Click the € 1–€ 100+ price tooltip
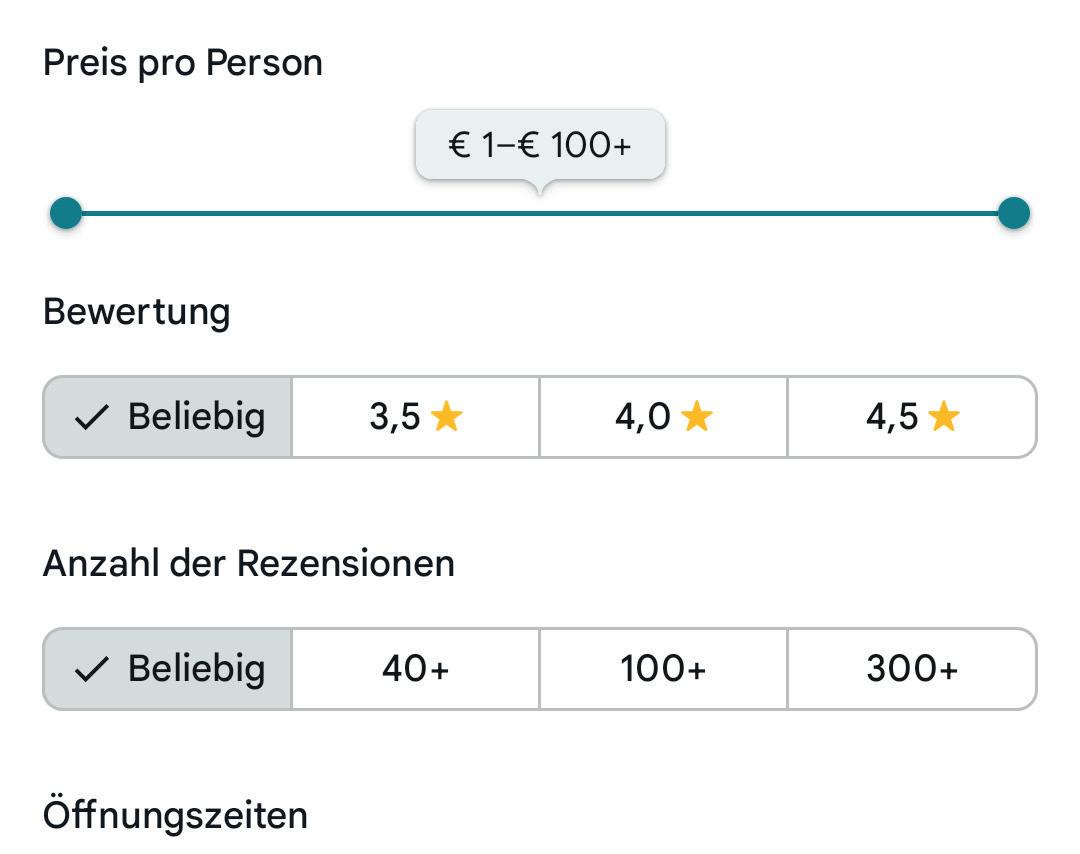 click(540, 145)
